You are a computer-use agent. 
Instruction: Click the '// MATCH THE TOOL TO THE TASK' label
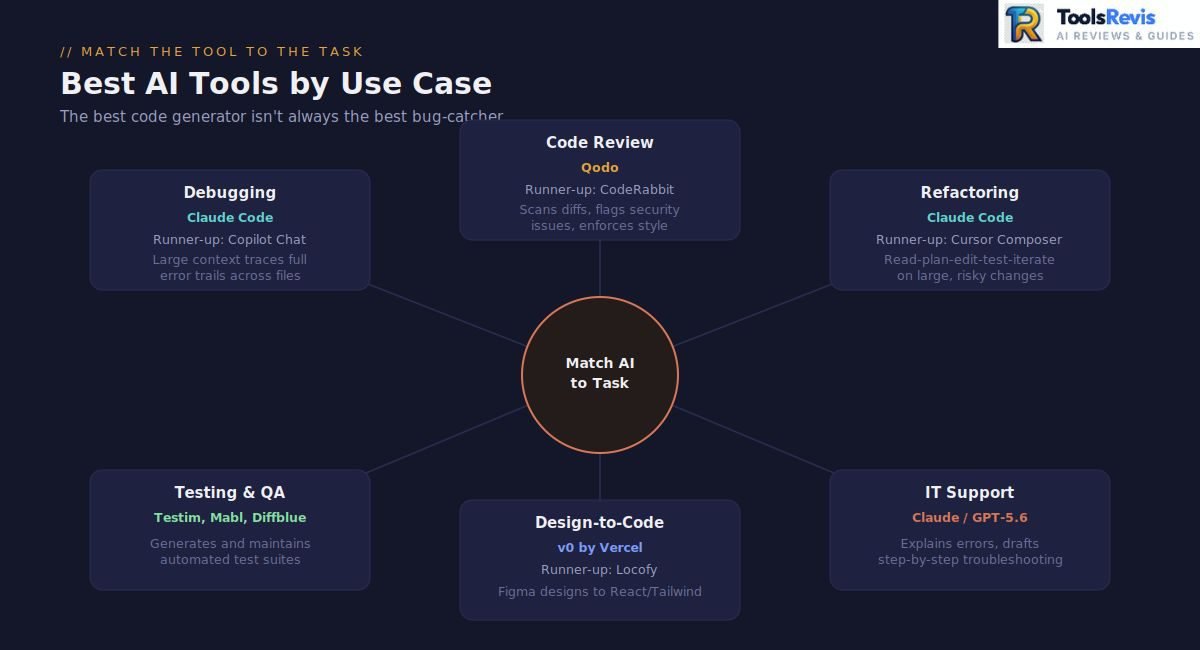[x=212, y=51]
